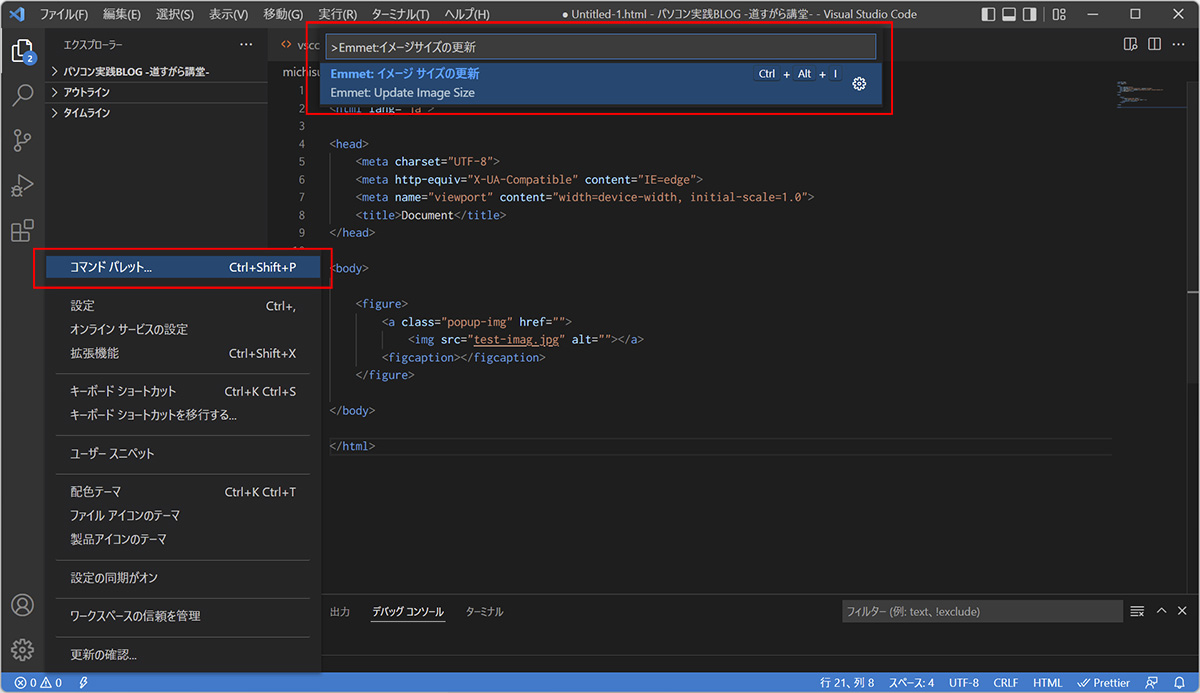The width and height of the screenshot is (1200, 693).
Task: Open the 実行(R) menu
Action: pyautogui.click(x=338, y=14)
